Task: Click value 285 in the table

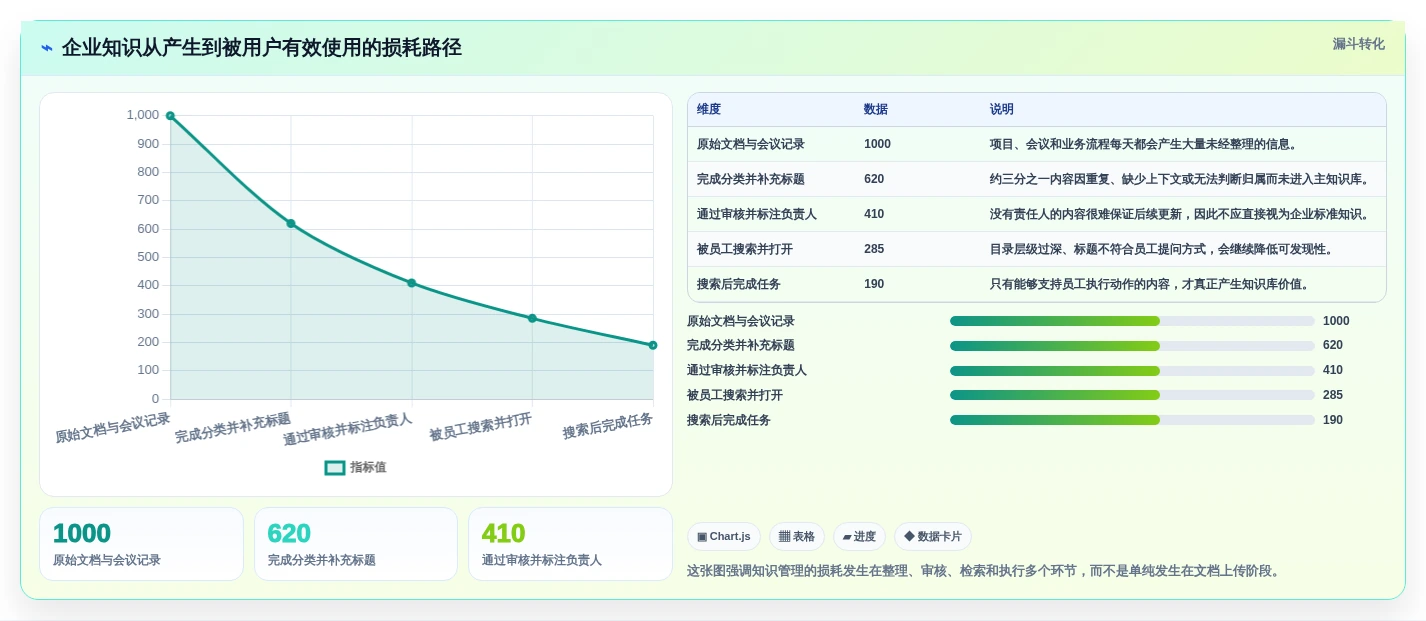Action: [874, 249]
